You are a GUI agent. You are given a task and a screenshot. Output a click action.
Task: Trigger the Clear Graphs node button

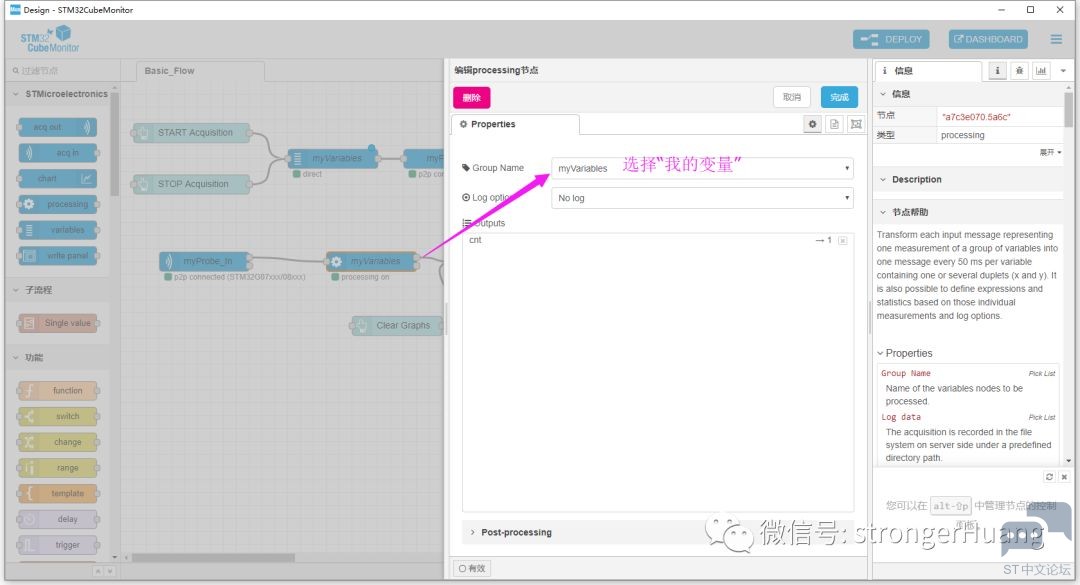pos(361,325)
